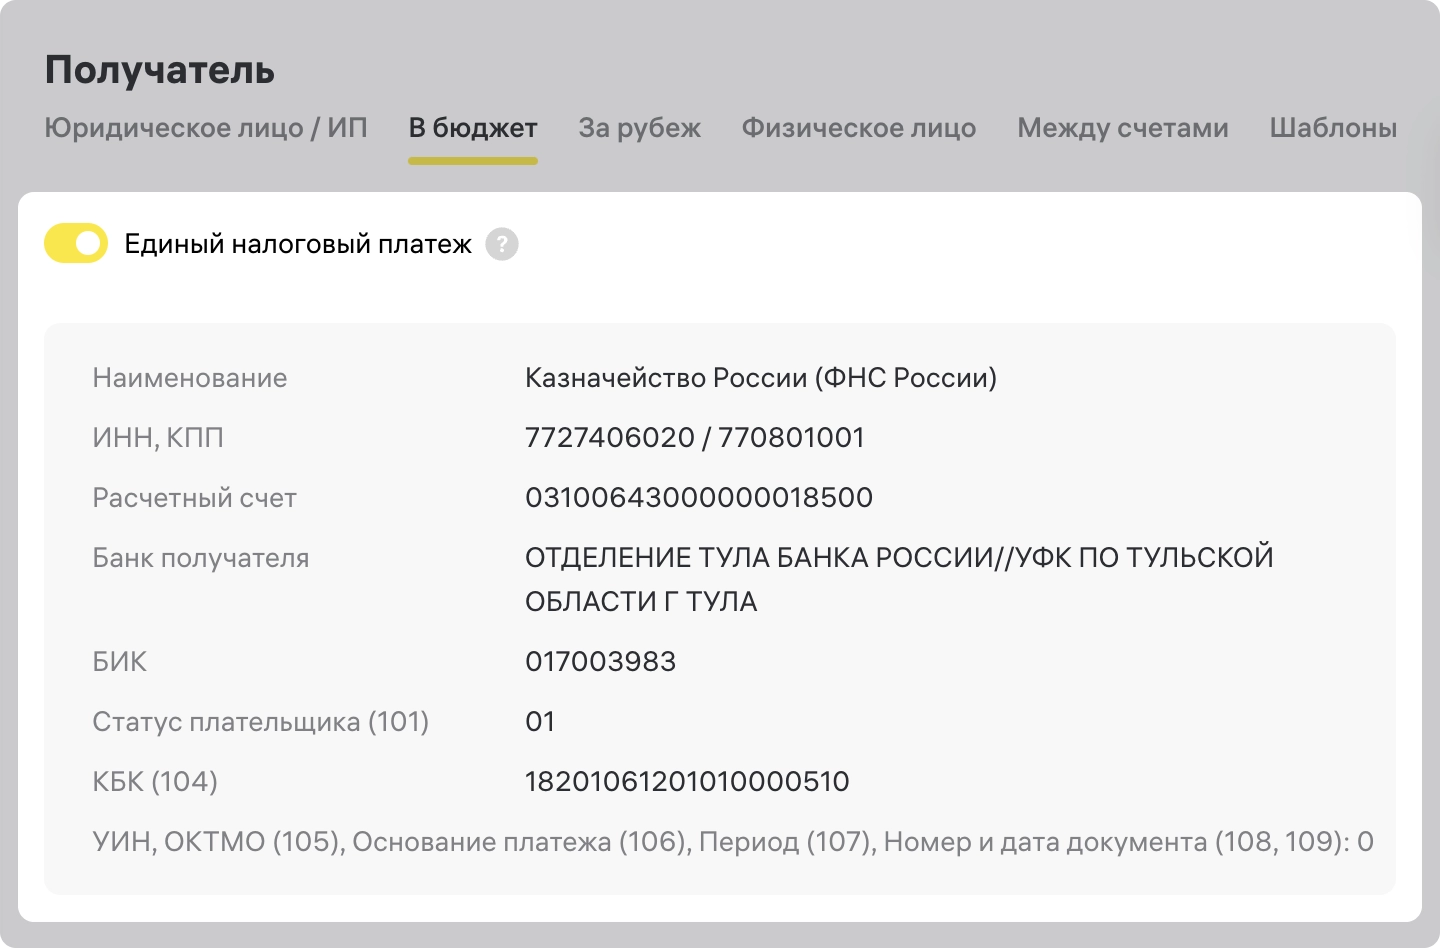Switch to the Юридическое лицо / ИП tab
The height and width of the screenshot is (948, 1440).
tap(206, 128)
